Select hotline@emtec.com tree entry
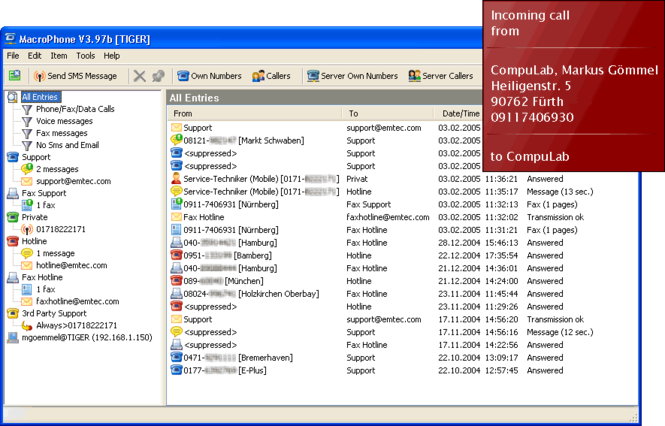 [x=71, y=266]
